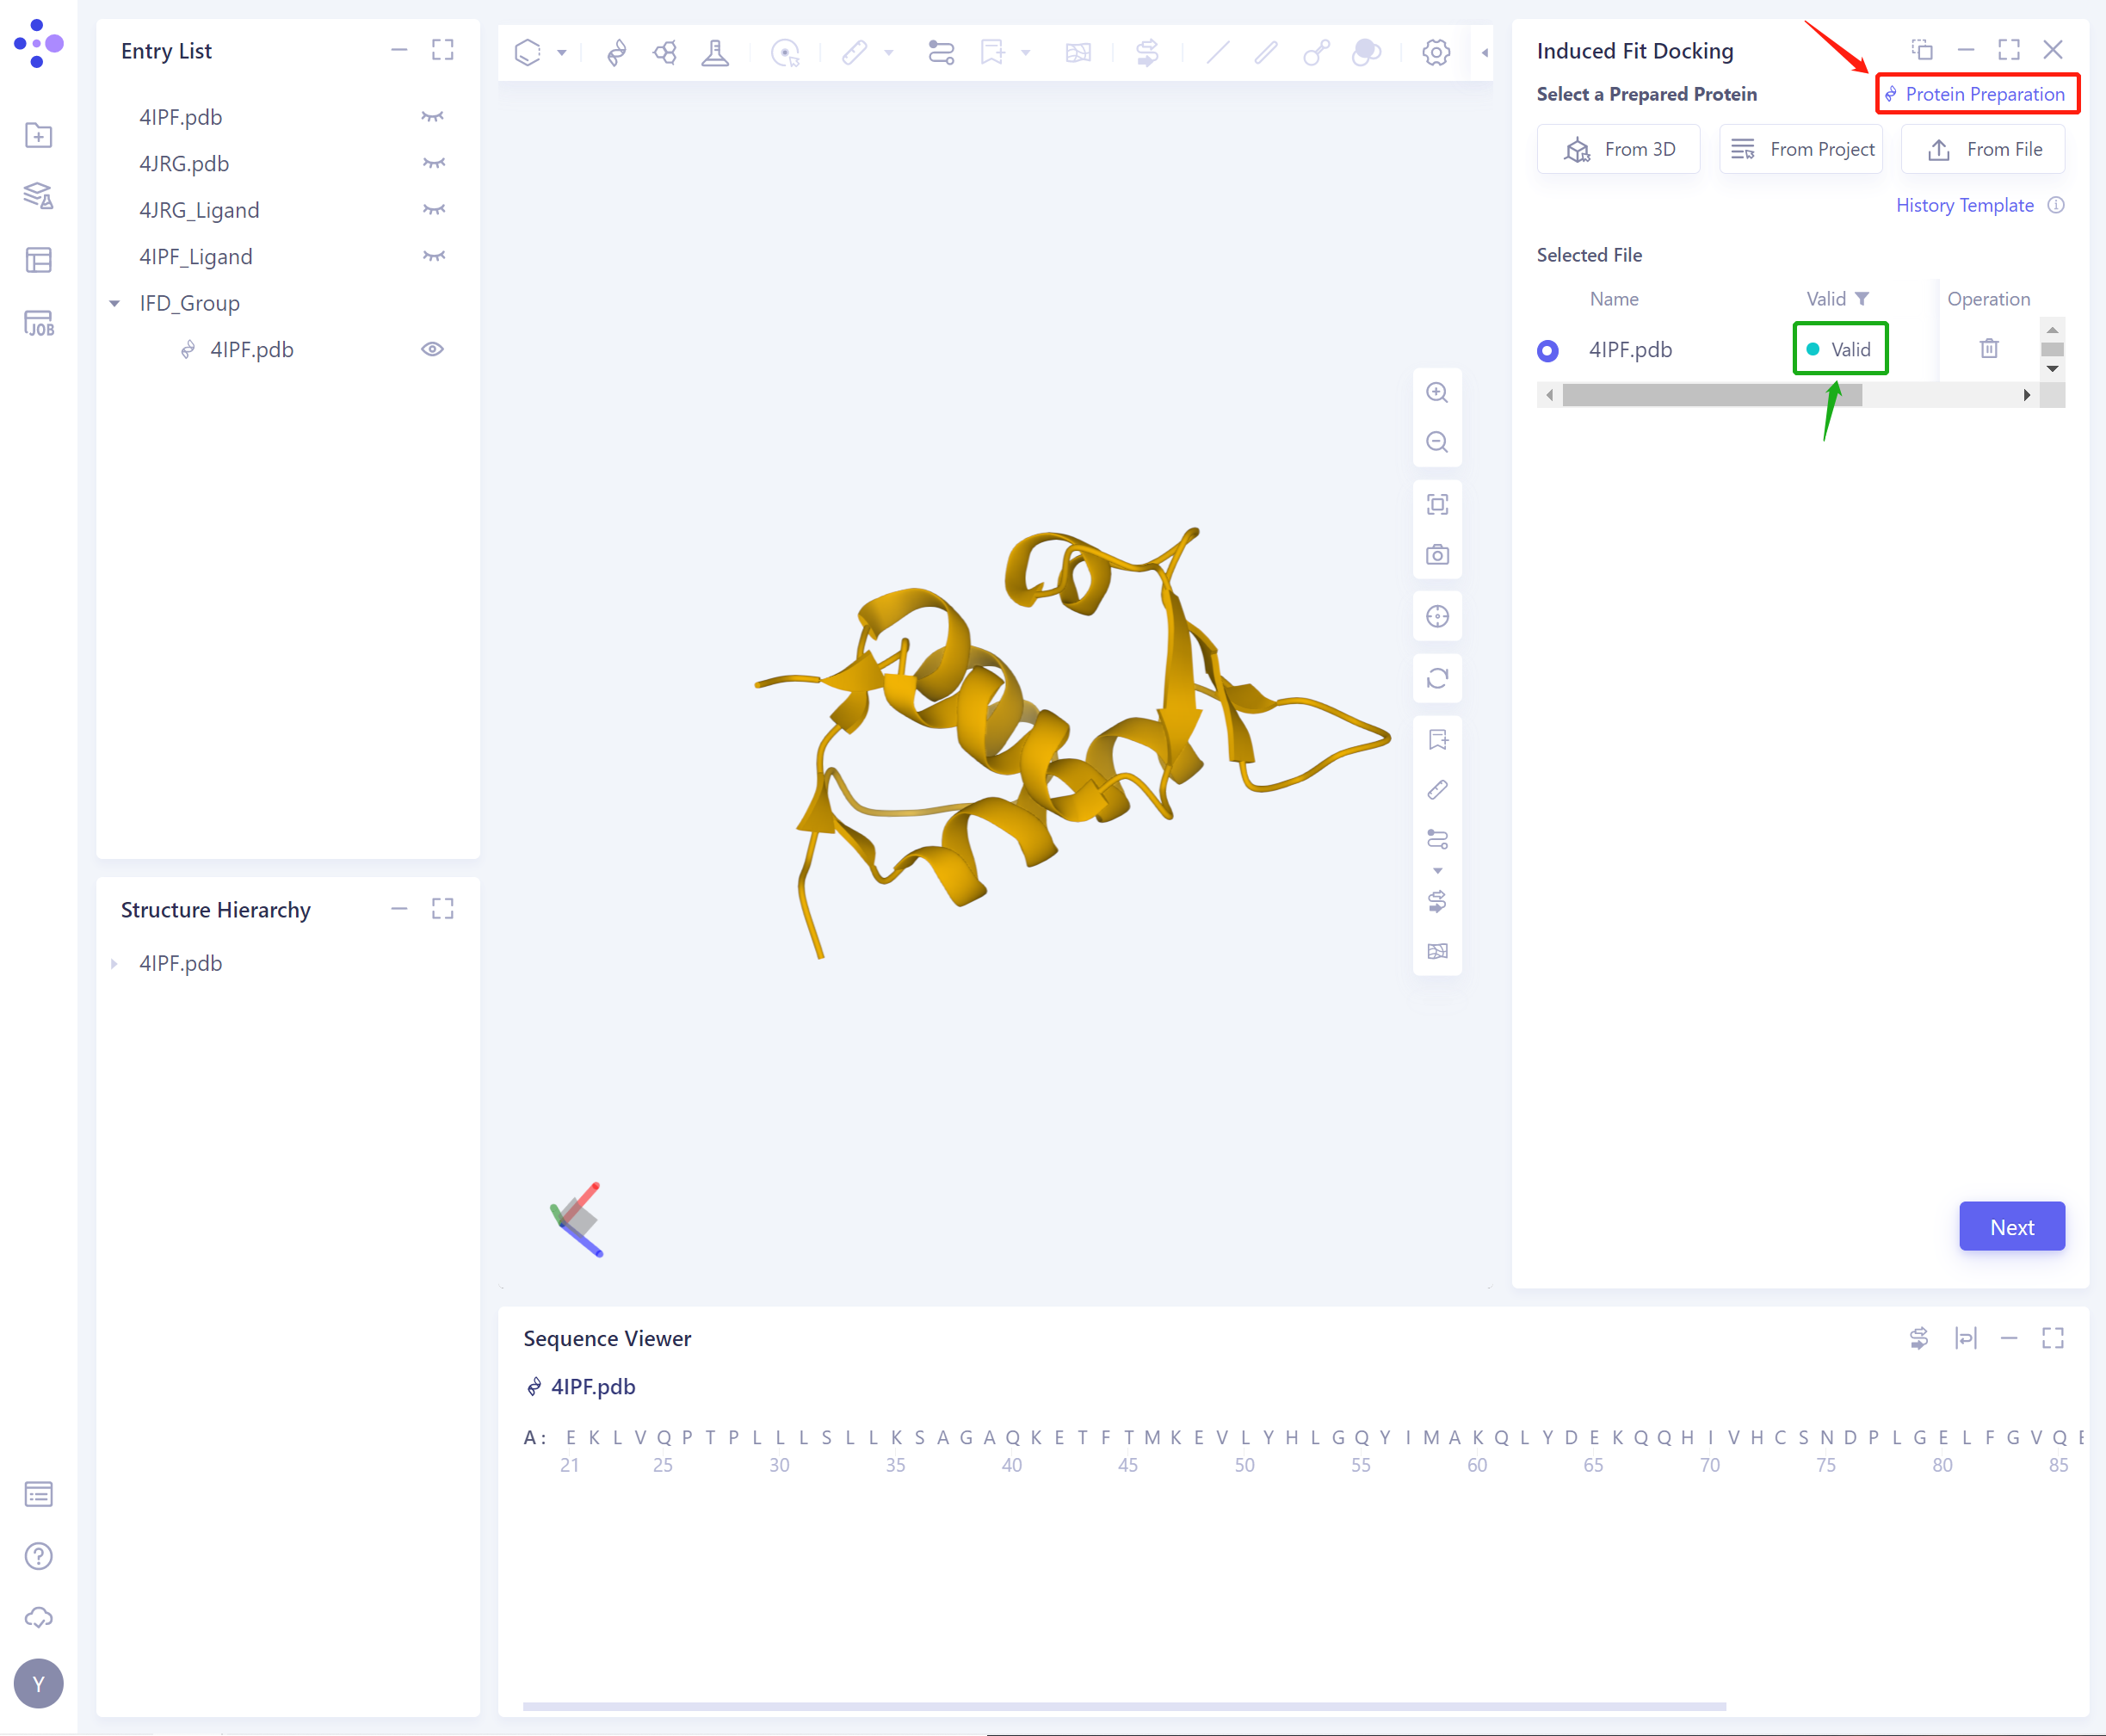Screen dimensions: 2106x1736
Task: Open the Valid column filter
Action: (x=1862, y=299)
